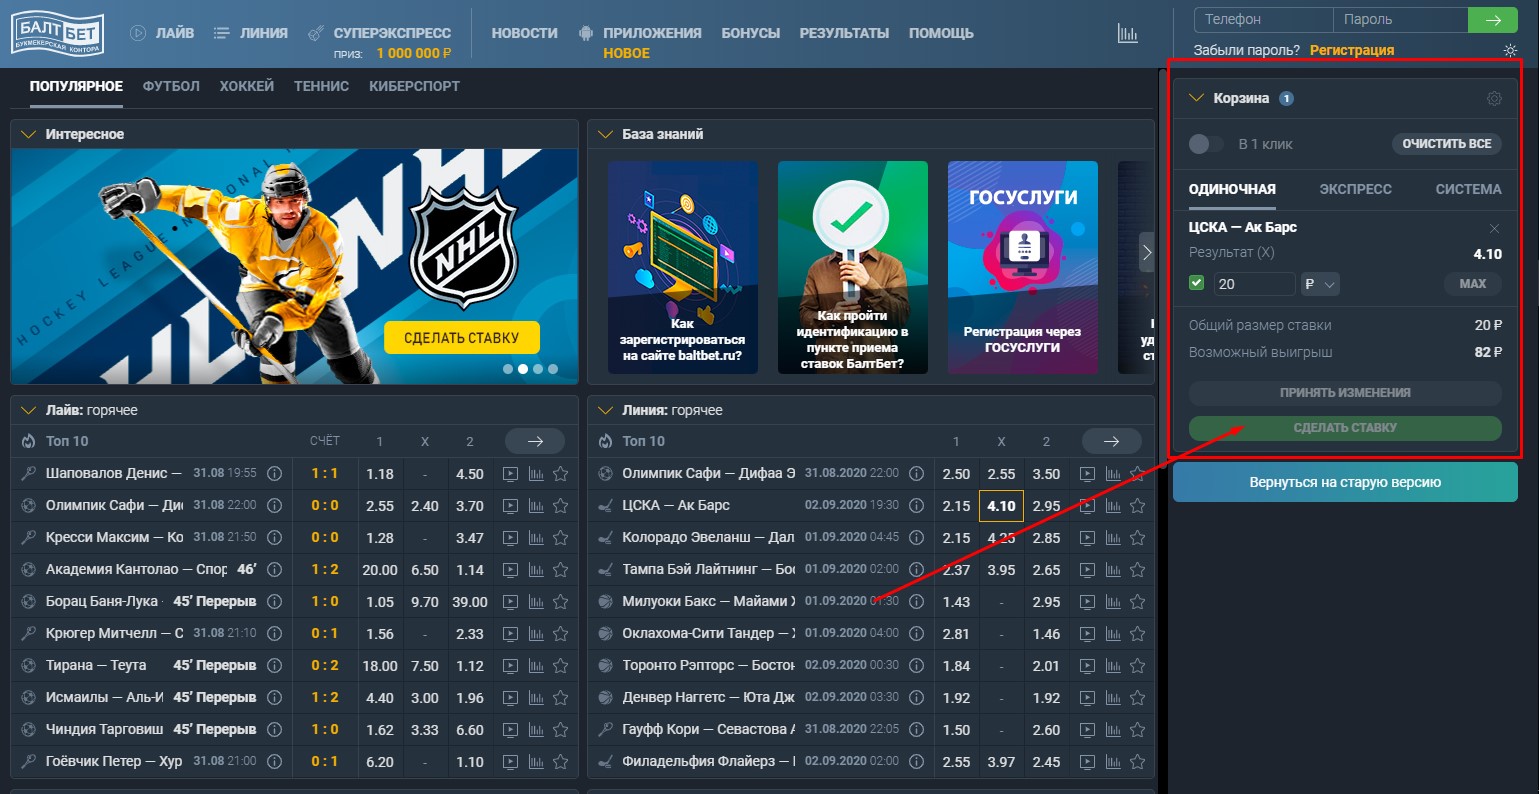Viewport: 1539px width, 794px height.
Task: Select the ЭКСПРЕСС bet type tab
Action: click(1355, 189)
